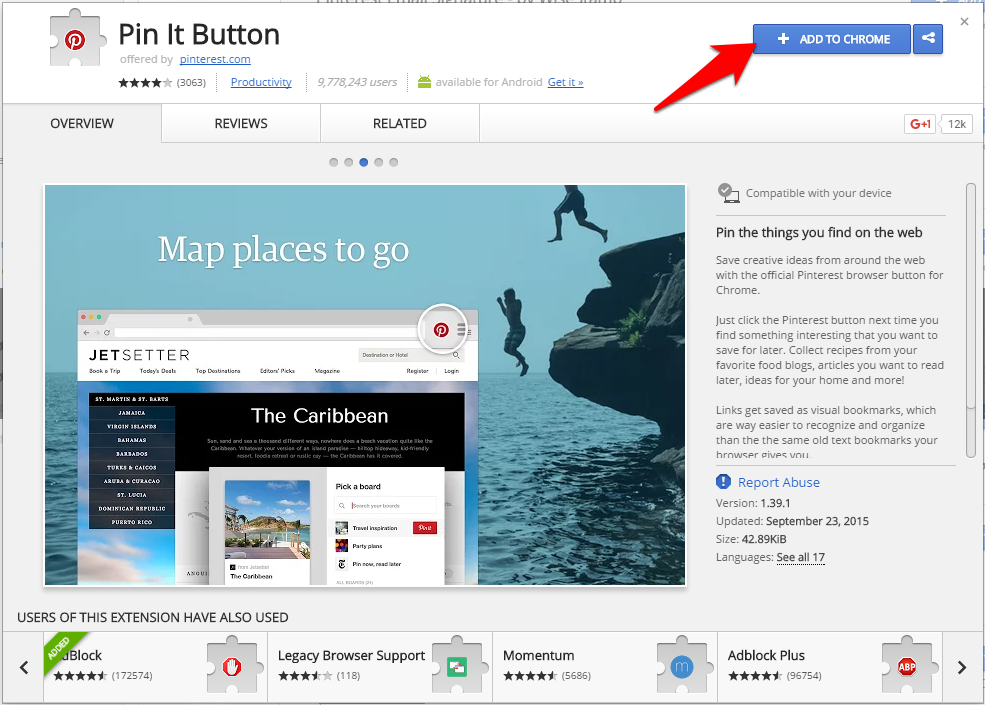The height and width of the screenshot is (705, 985).
Task: Open the Productivity category link
Action: click(x=261, y=82)
